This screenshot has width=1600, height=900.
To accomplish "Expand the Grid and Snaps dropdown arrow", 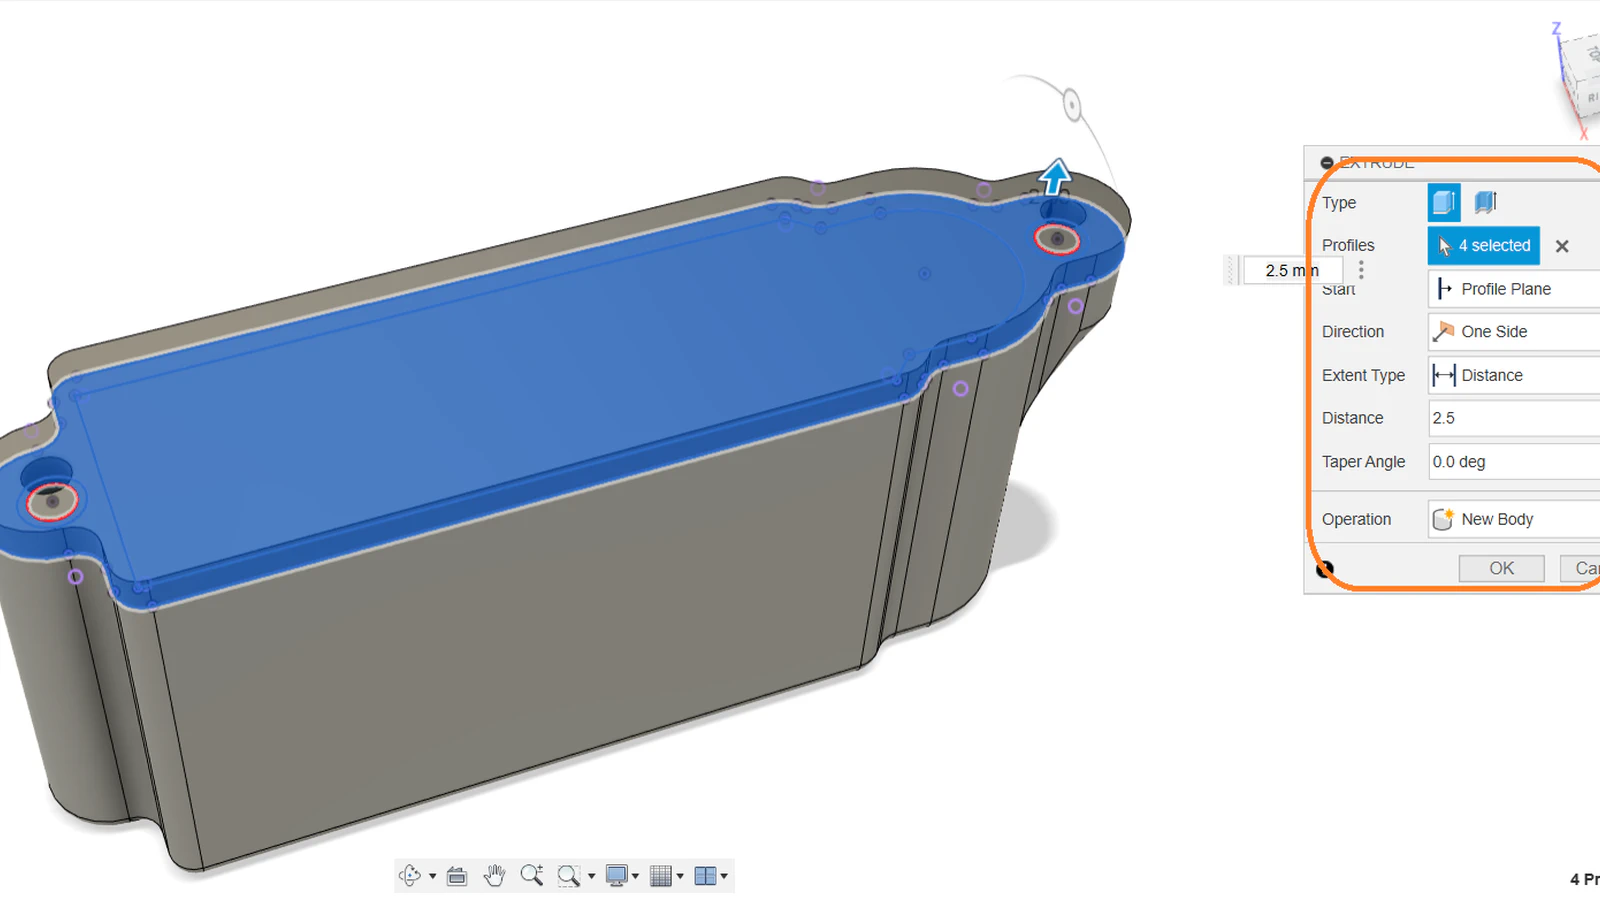I will coord(680,877).
